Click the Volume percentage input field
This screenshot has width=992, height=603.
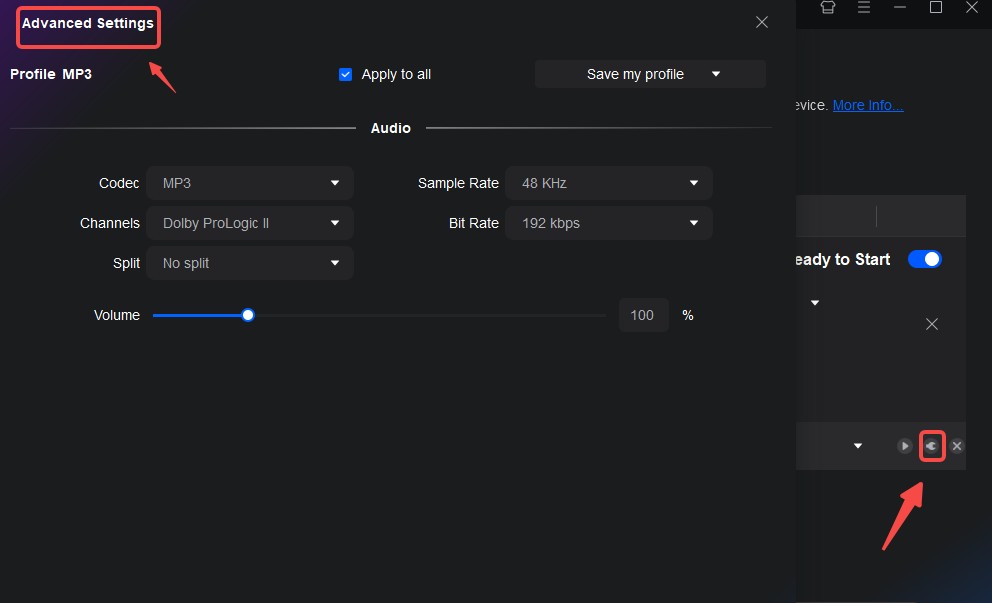coord(643,315)
